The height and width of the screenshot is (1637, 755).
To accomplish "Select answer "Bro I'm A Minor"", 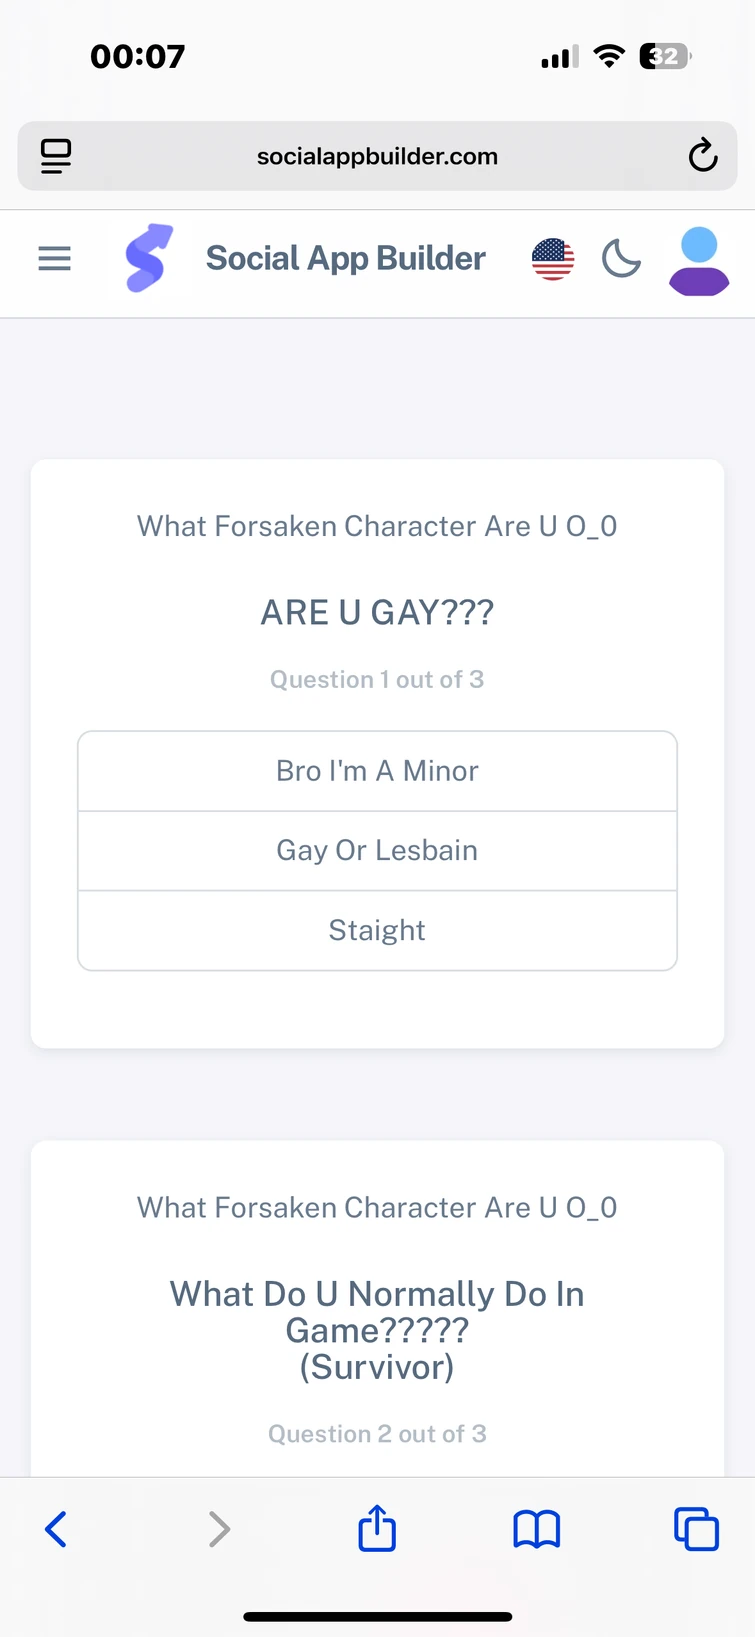I will coord(377,770).
